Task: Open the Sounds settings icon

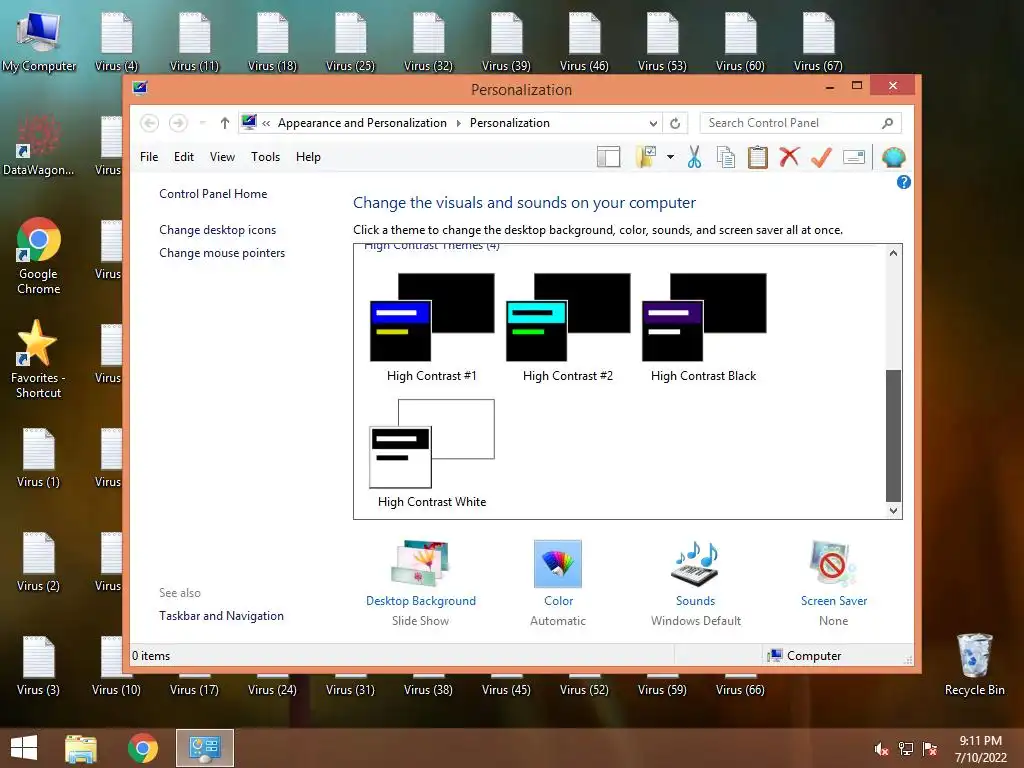Action: pyautogui.click(x=696, y=564)
